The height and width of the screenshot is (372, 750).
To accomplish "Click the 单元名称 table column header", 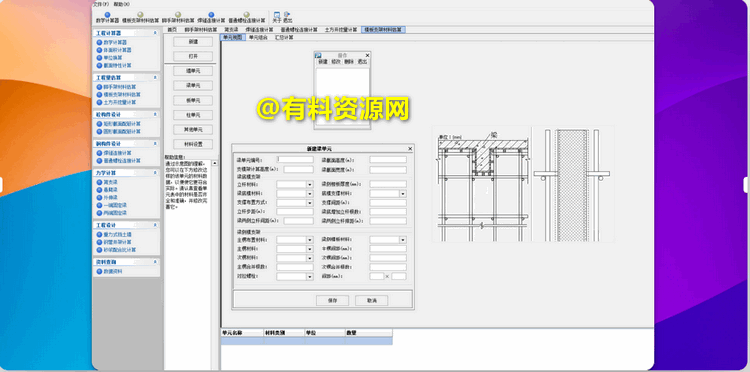I will pyautogui.click(x=242, y=332).
